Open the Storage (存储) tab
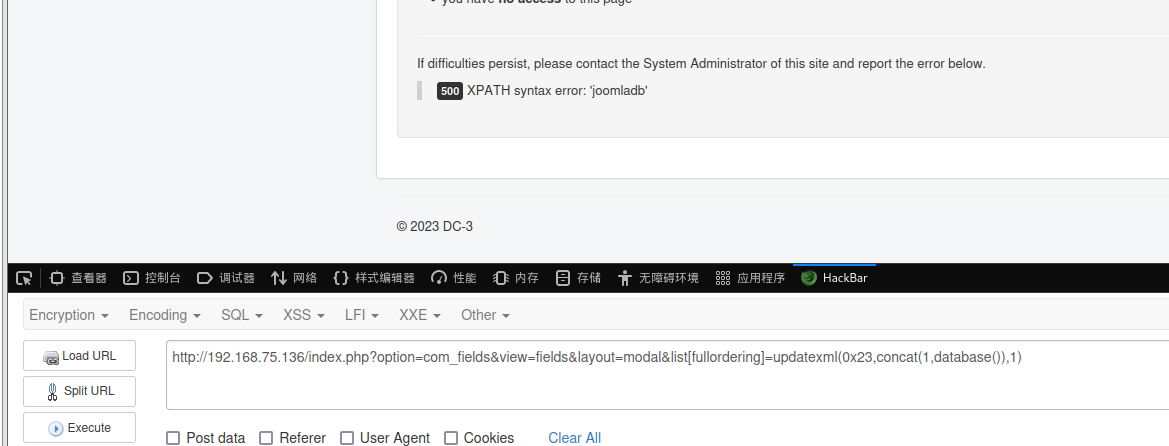Image resolution: width=1169 pixels, height=446 pixels. [579, 278]
